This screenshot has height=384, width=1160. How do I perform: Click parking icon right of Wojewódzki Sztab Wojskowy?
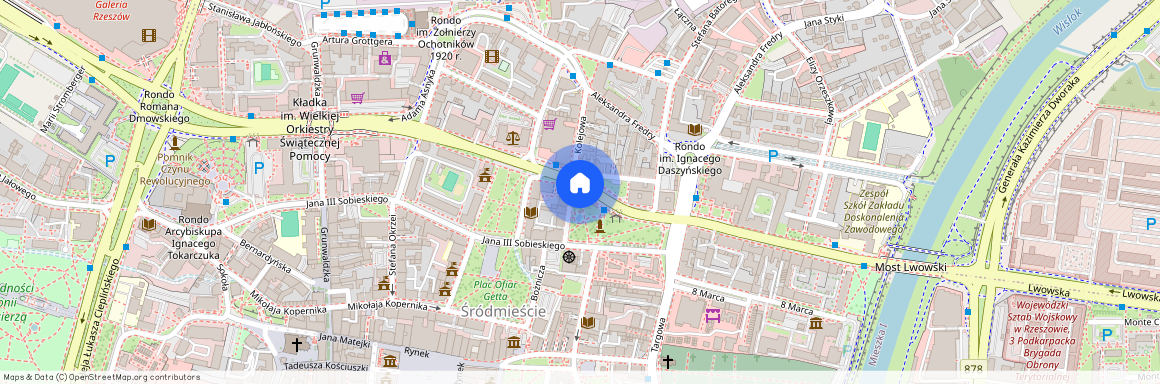1107,334
